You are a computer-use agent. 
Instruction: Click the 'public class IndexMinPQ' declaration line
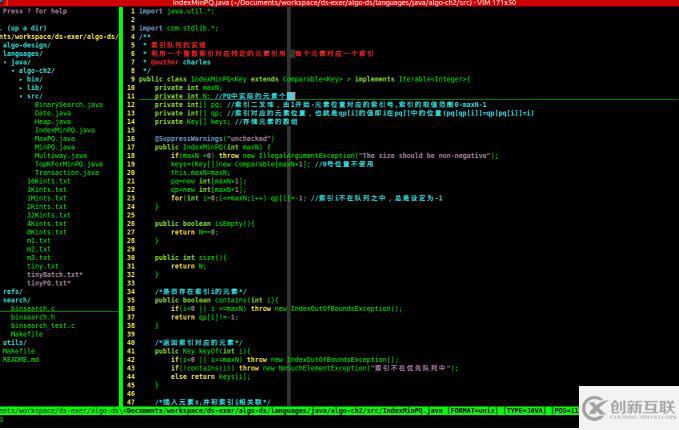coord(304,79)
